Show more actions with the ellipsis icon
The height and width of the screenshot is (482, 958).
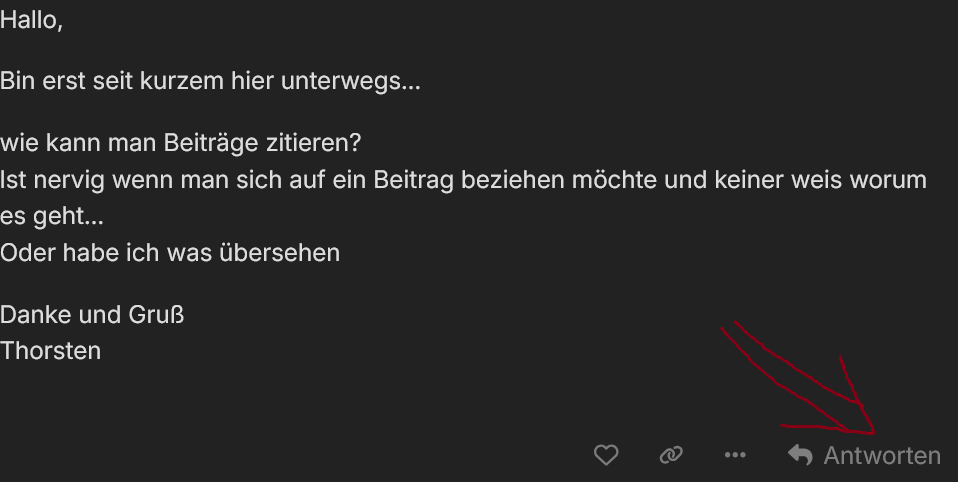coord(735,455)
